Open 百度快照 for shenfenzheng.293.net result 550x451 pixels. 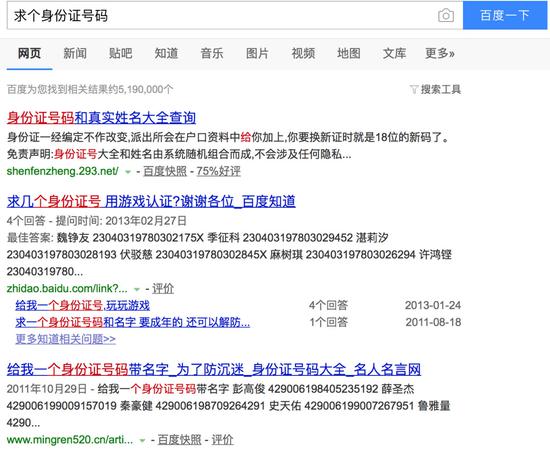[x=165, y=171]
